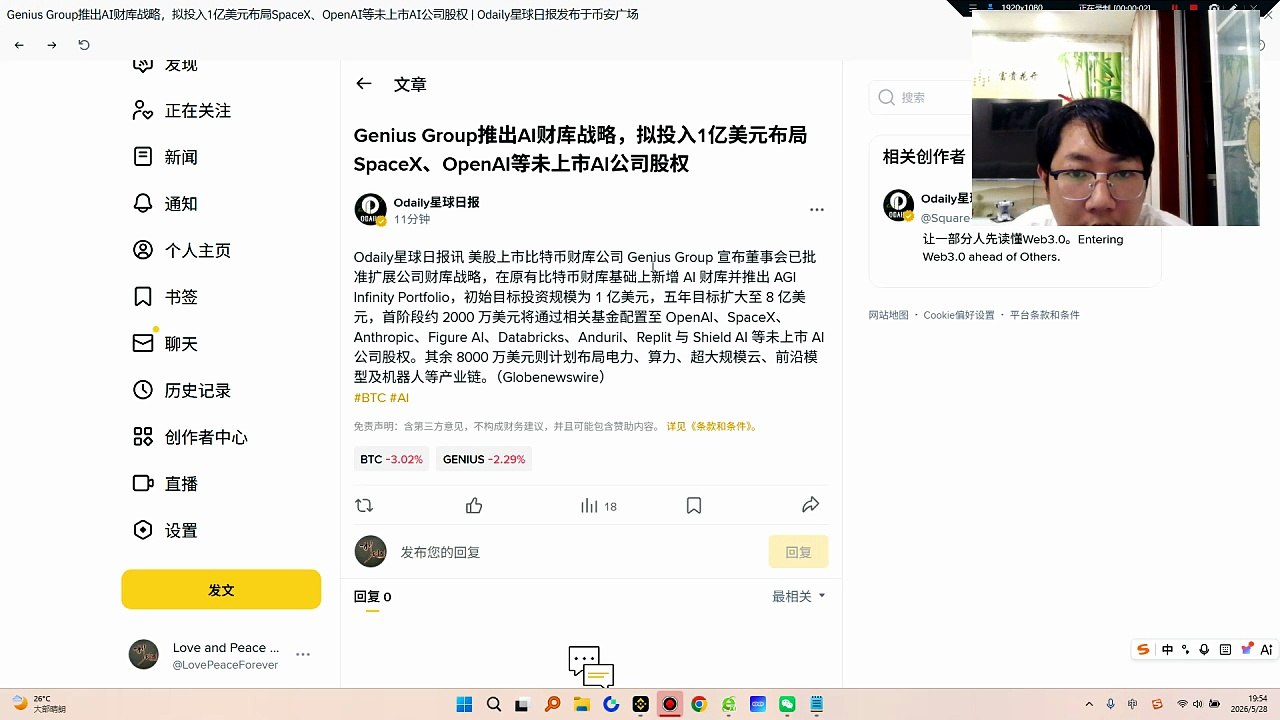Open 新闻 (News) in the sidebar
The height and width of the screenshot is (720, 1280).
pos(181,157)
